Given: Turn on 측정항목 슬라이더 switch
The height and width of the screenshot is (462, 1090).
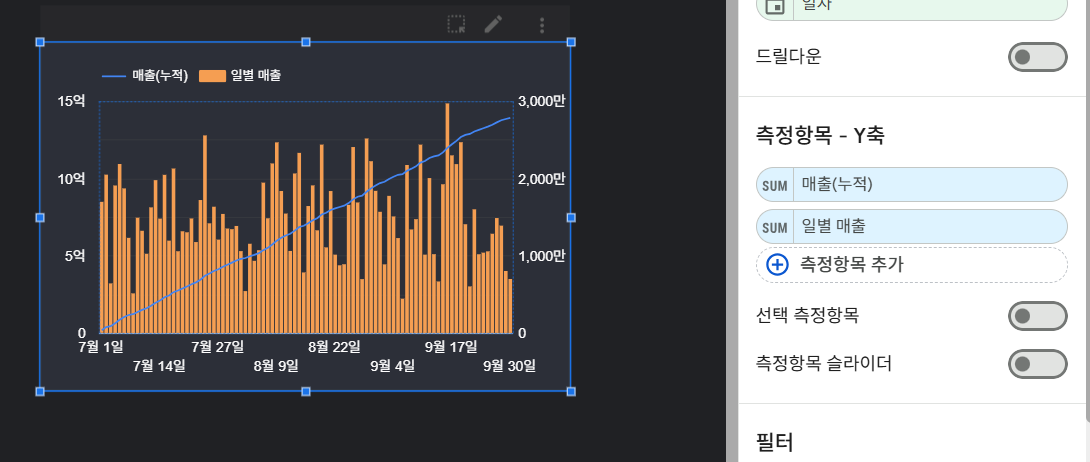Looking at the screenshot, I should tap(1037, 364).
